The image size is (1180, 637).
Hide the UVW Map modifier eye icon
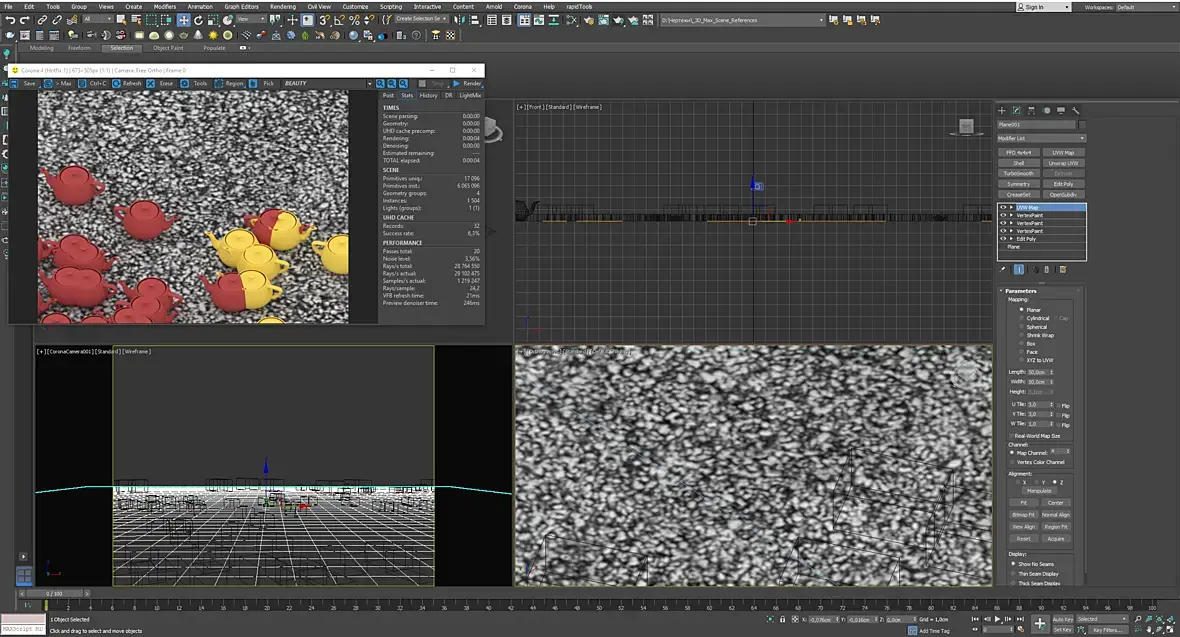1002,207
